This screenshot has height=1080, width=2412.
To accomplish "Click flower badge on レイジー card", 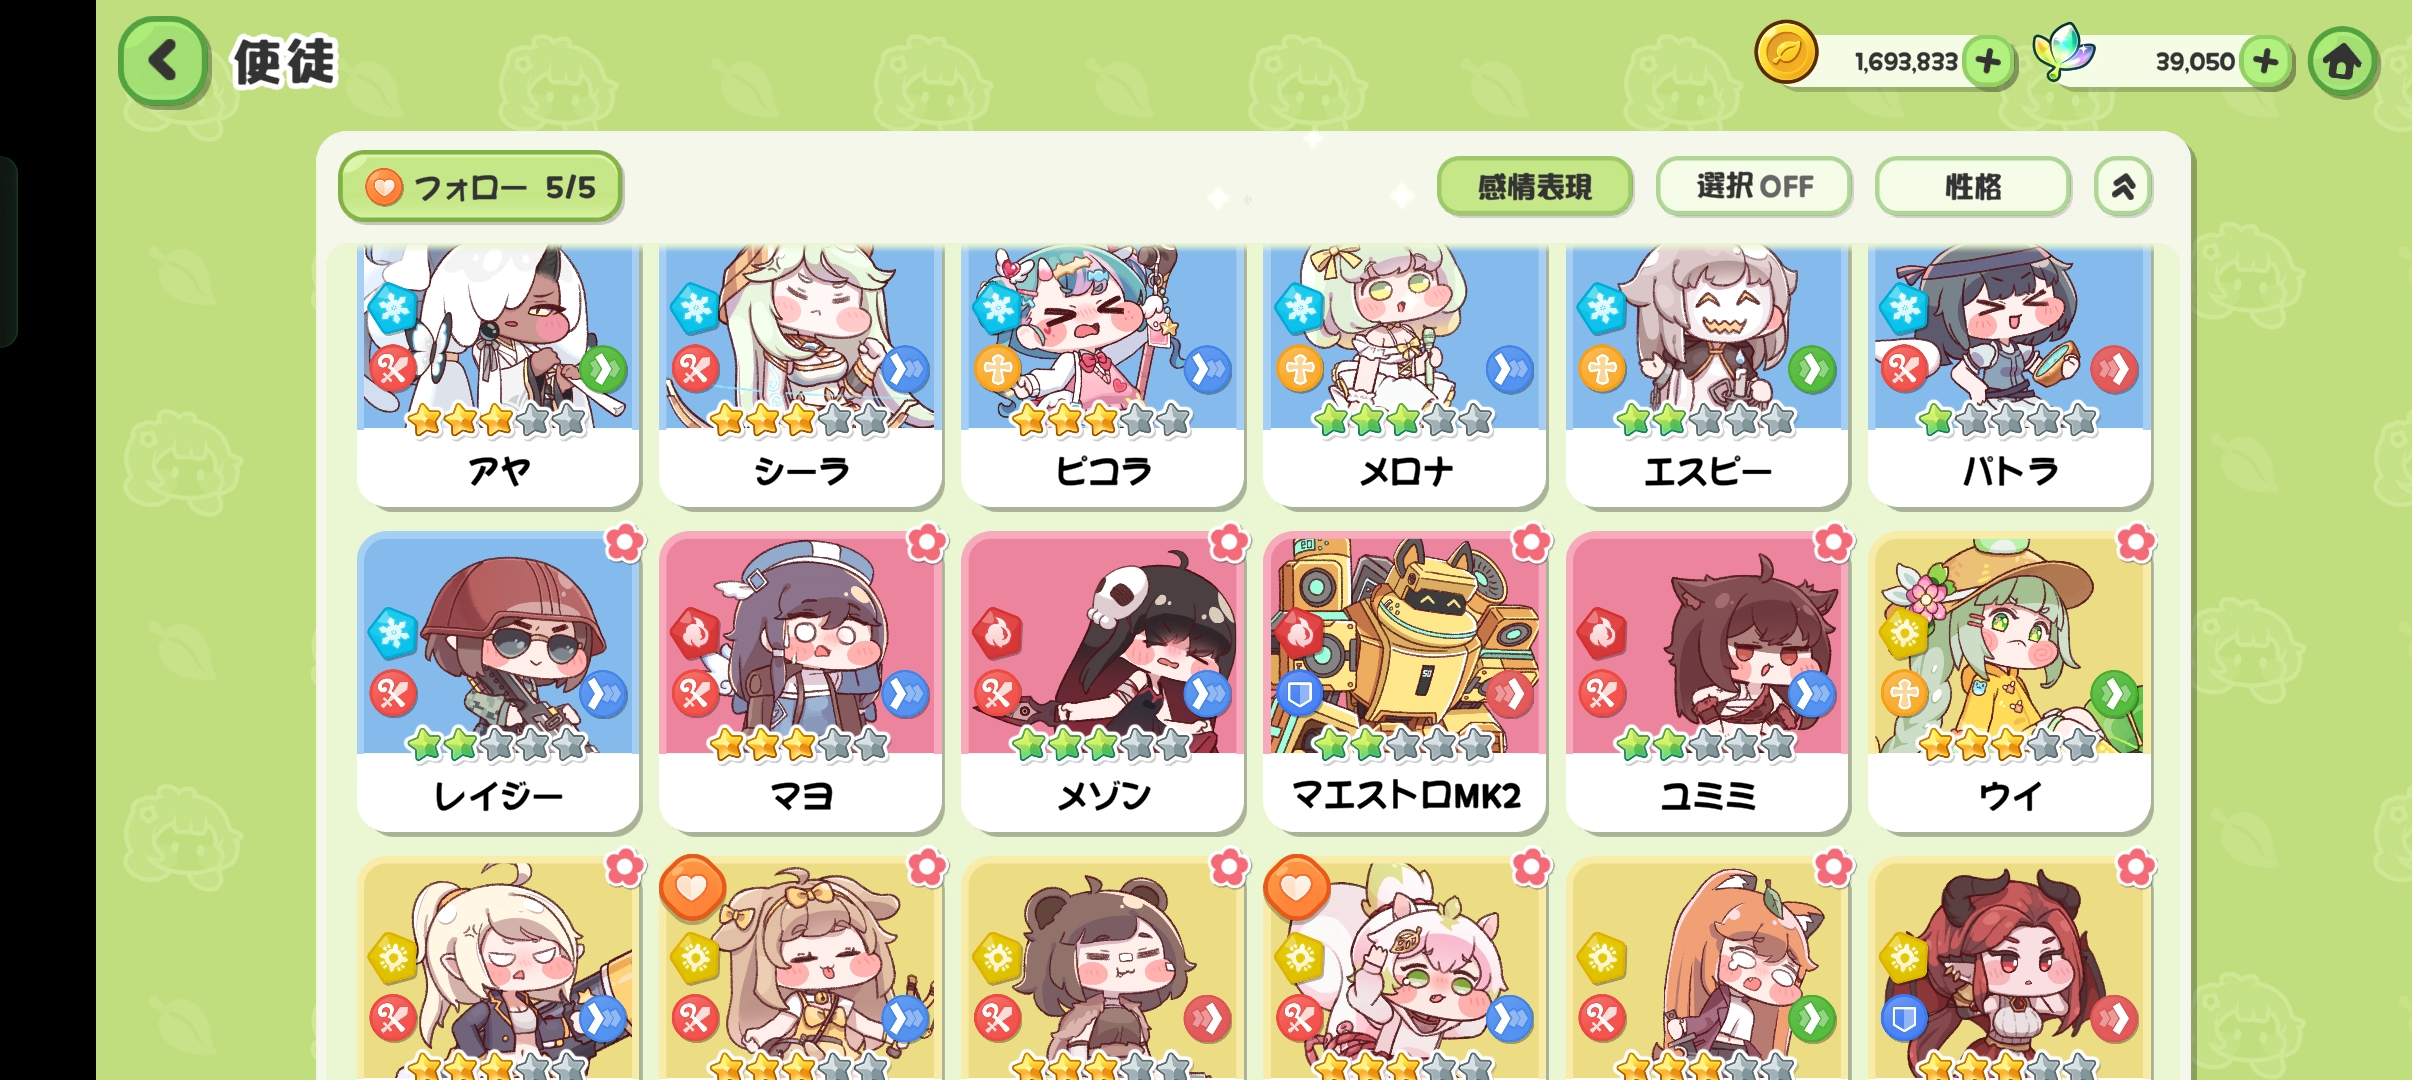I will pyautogui.click(x=625, y=543).
